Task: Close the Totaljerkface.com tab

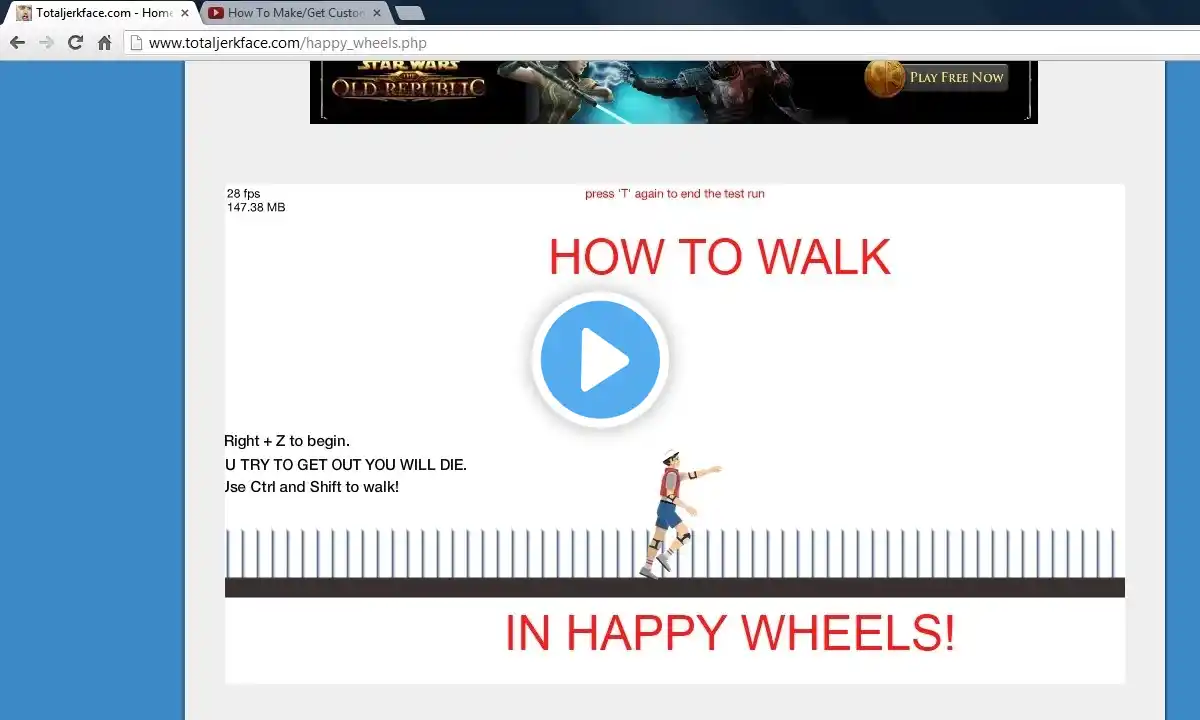Action: pos(185,13)
